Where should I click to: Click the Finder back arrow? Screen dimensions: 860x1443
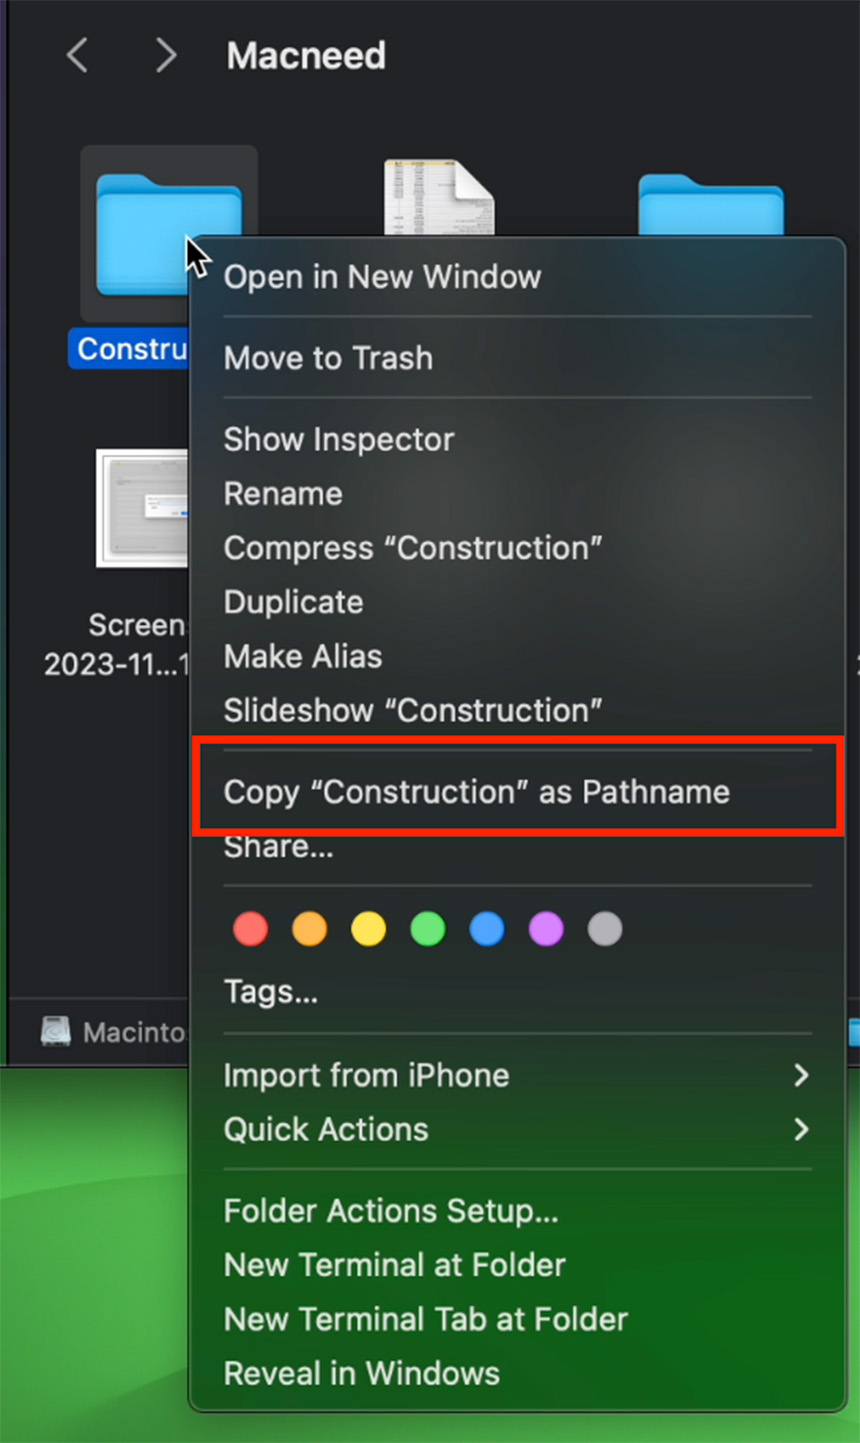click(77, 55)
